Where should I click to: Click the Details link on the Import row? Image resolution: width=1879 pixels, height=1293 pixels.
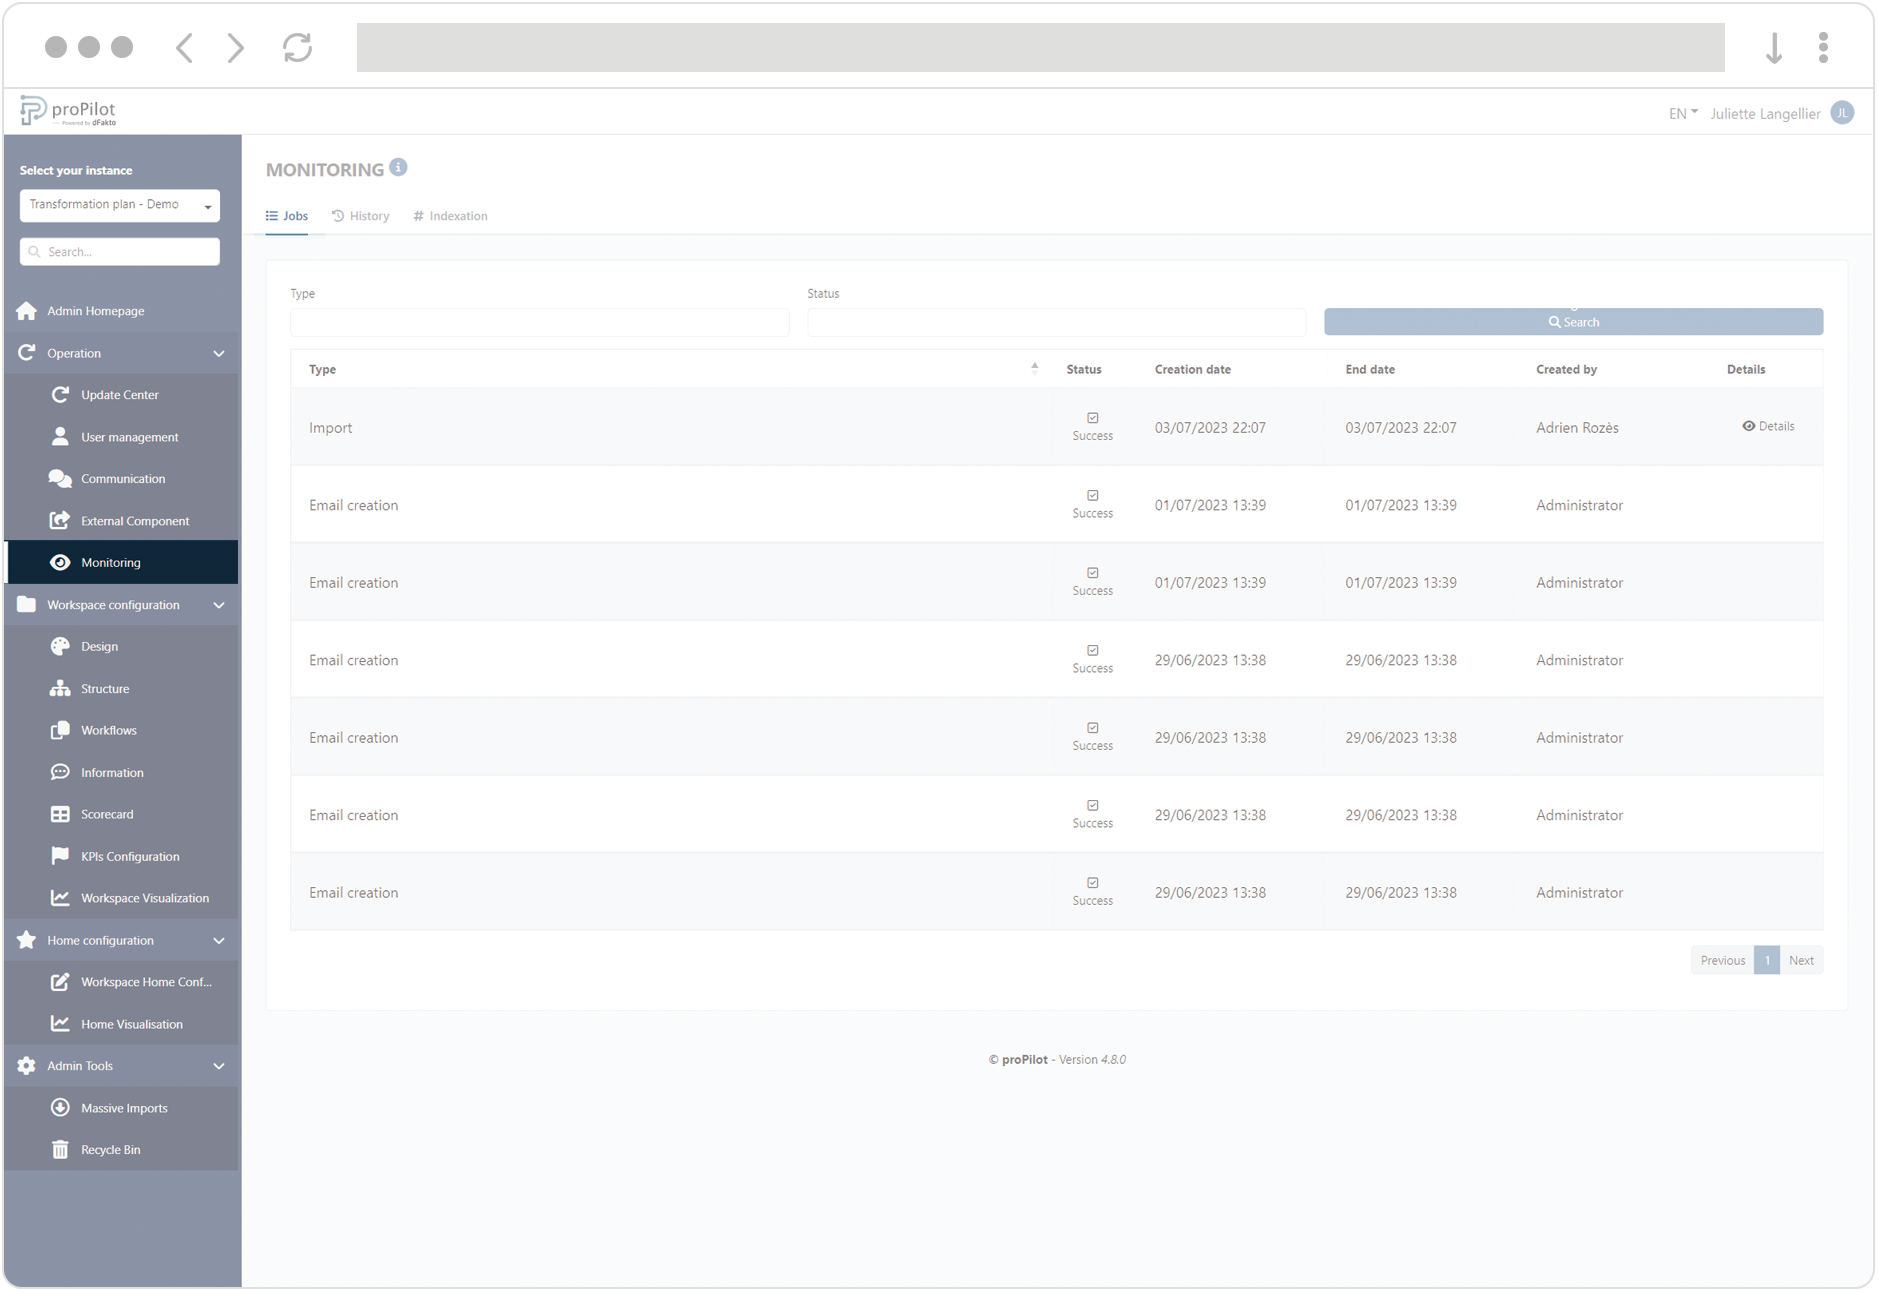[1768, 426]
